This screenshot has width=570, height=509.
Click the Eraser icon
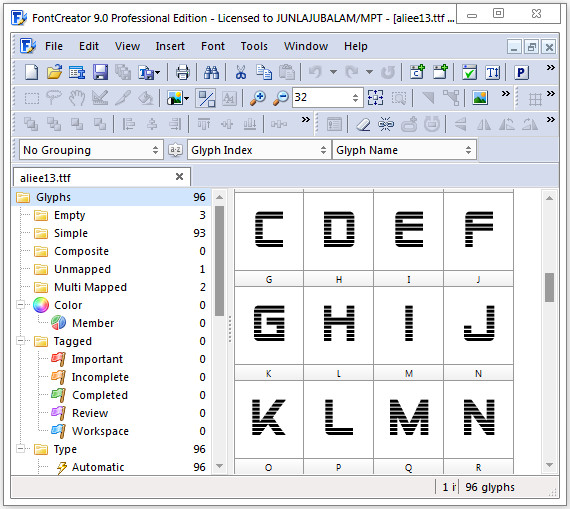[362, 124]
